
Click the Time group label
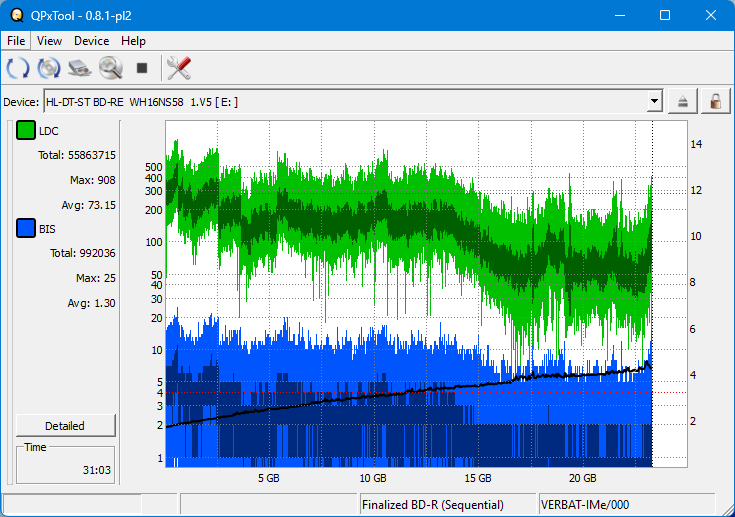coord(35,447)
